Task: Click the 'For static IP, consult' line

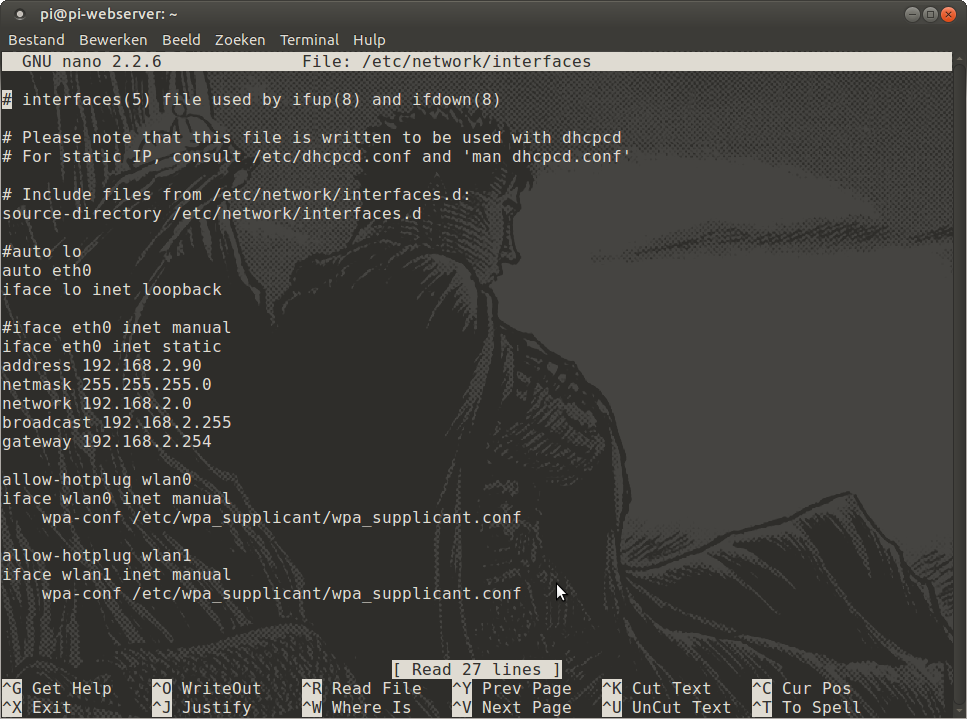Action: click(316, 157)
